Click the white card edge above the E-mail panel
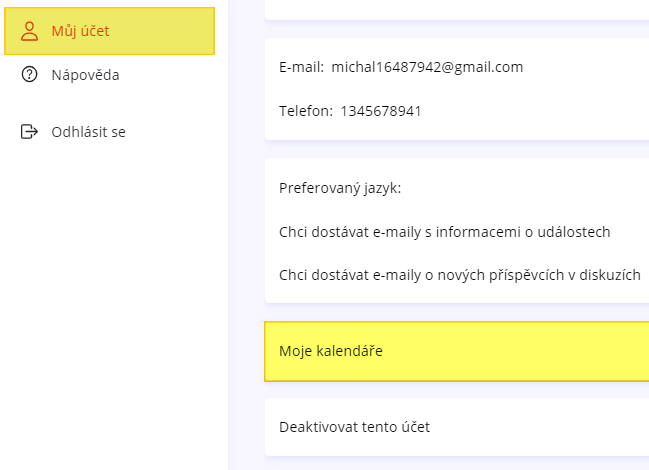Screen dimensions: 649x470 [x=457, y=10]
